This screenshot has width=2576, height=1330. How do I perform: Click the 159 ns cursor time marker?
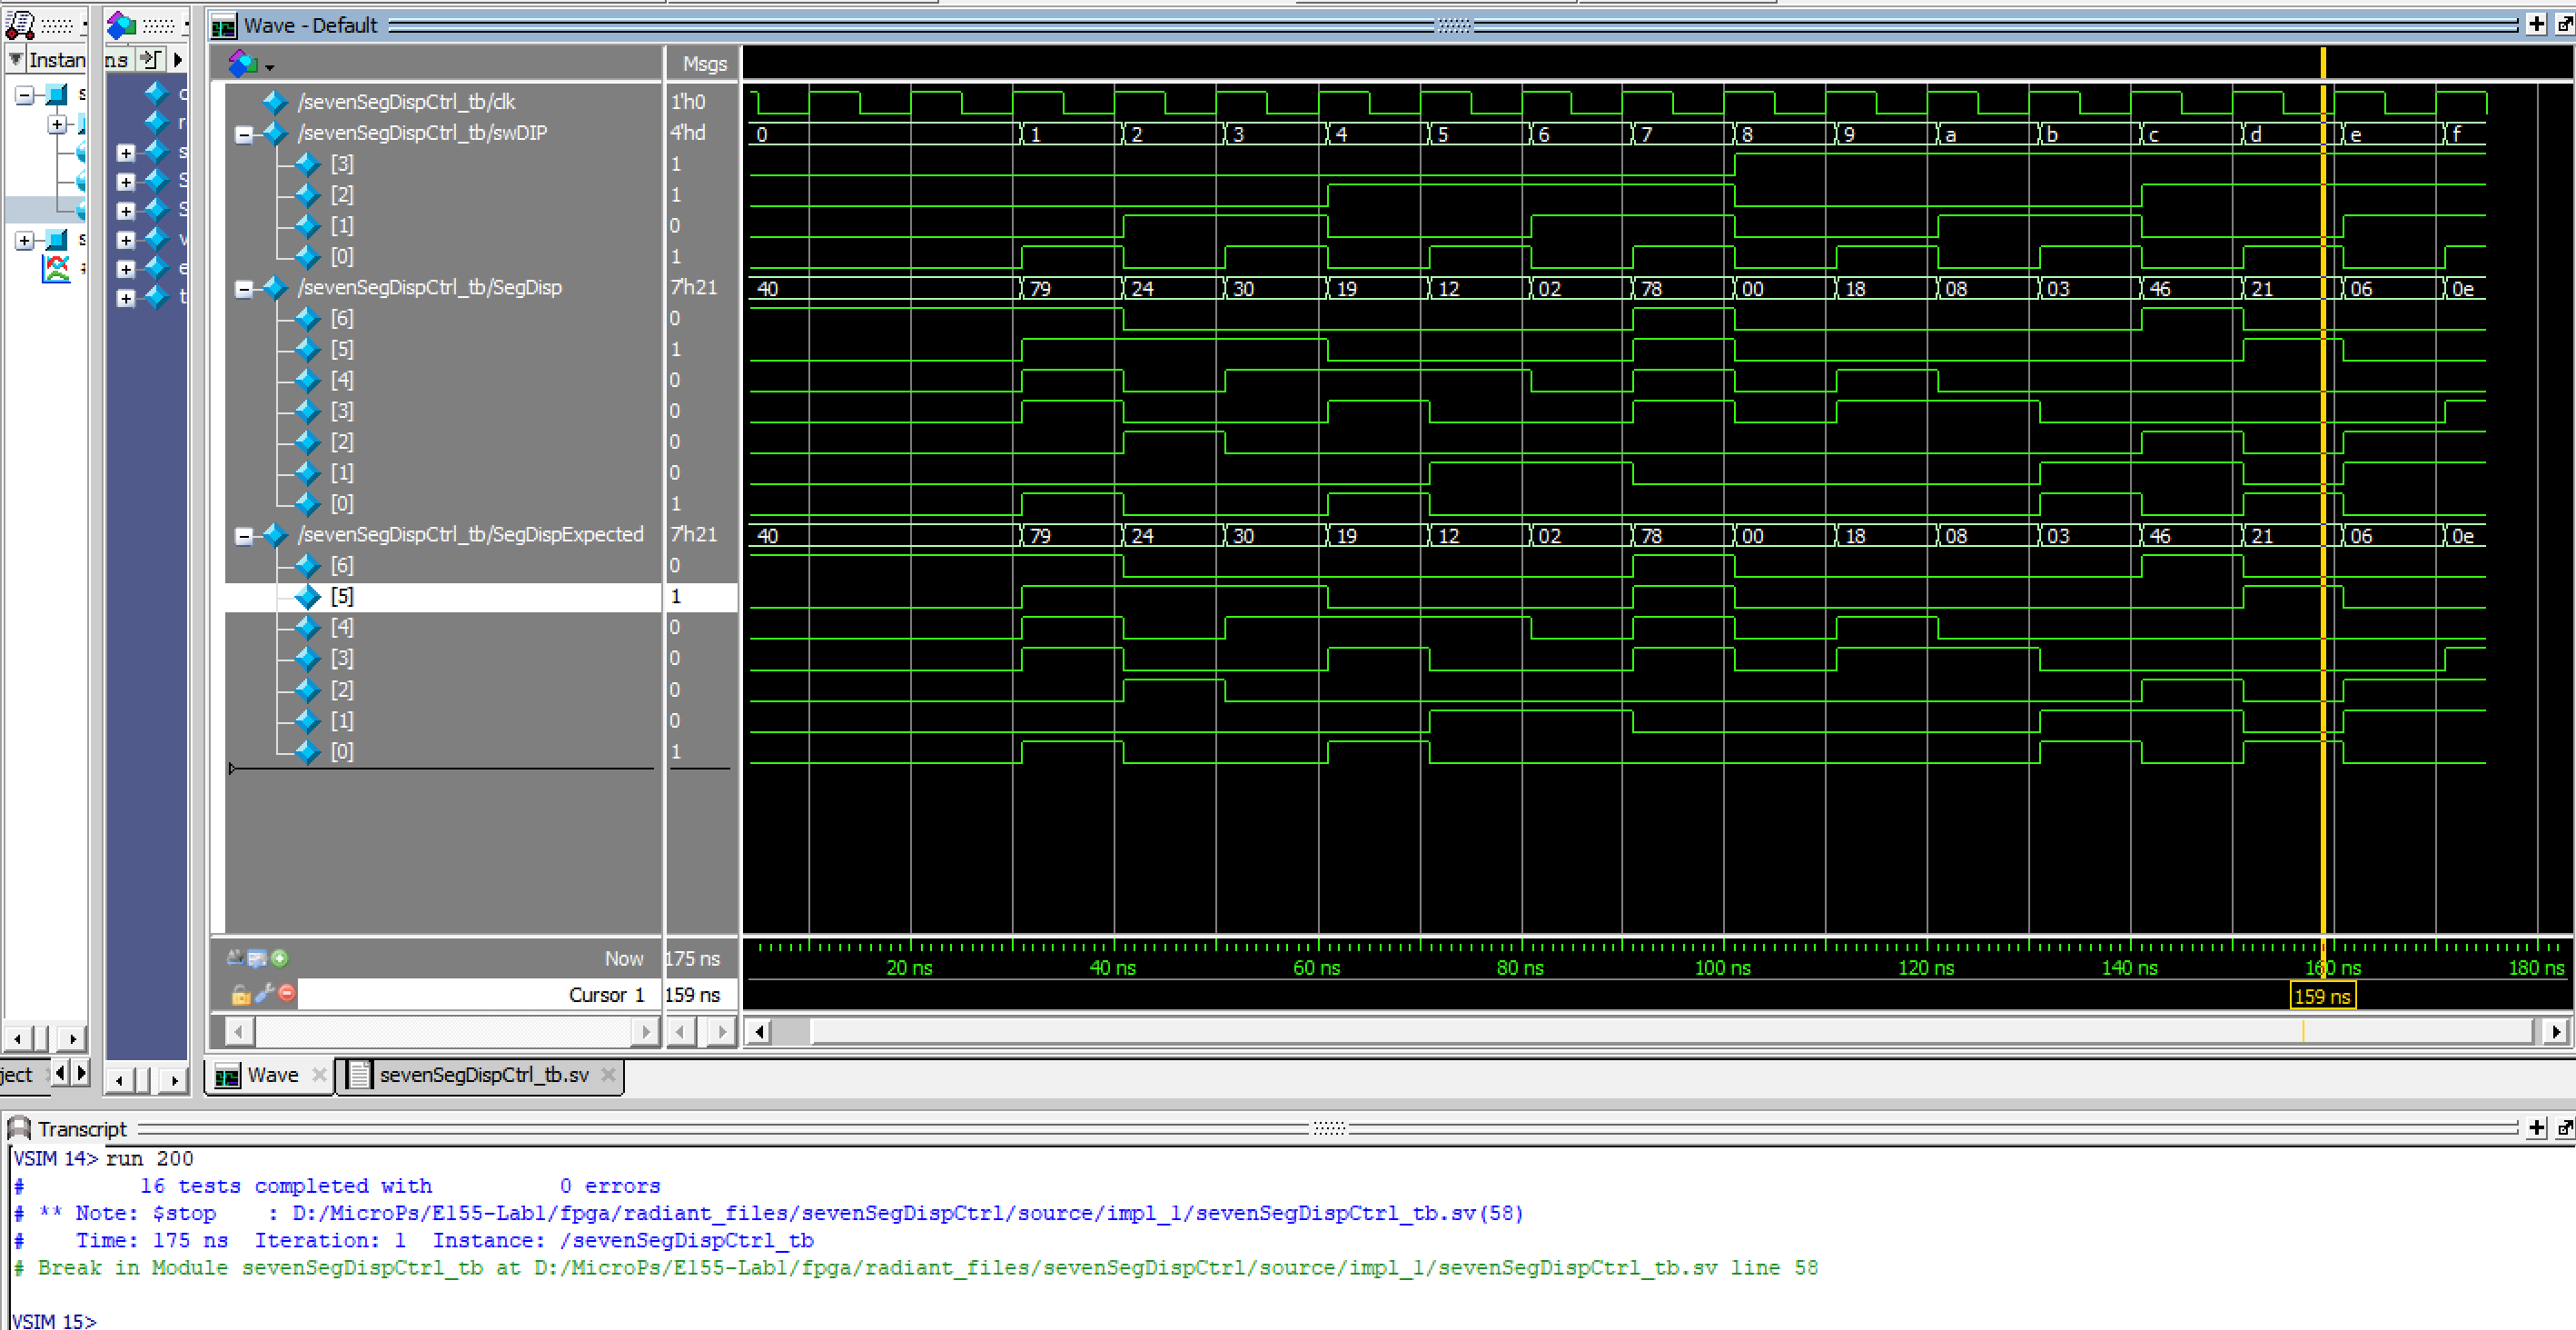[x=2321, y=996]
